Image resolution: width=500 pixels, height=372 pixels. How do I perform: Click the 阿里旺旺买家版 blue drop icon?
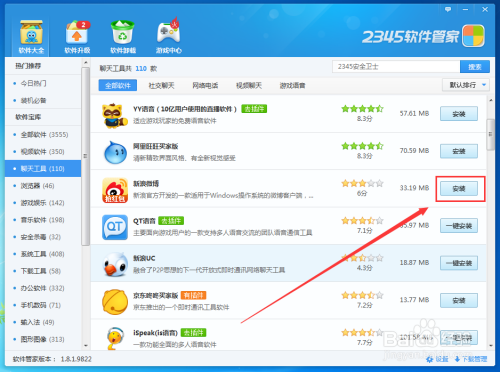(115, 153)
